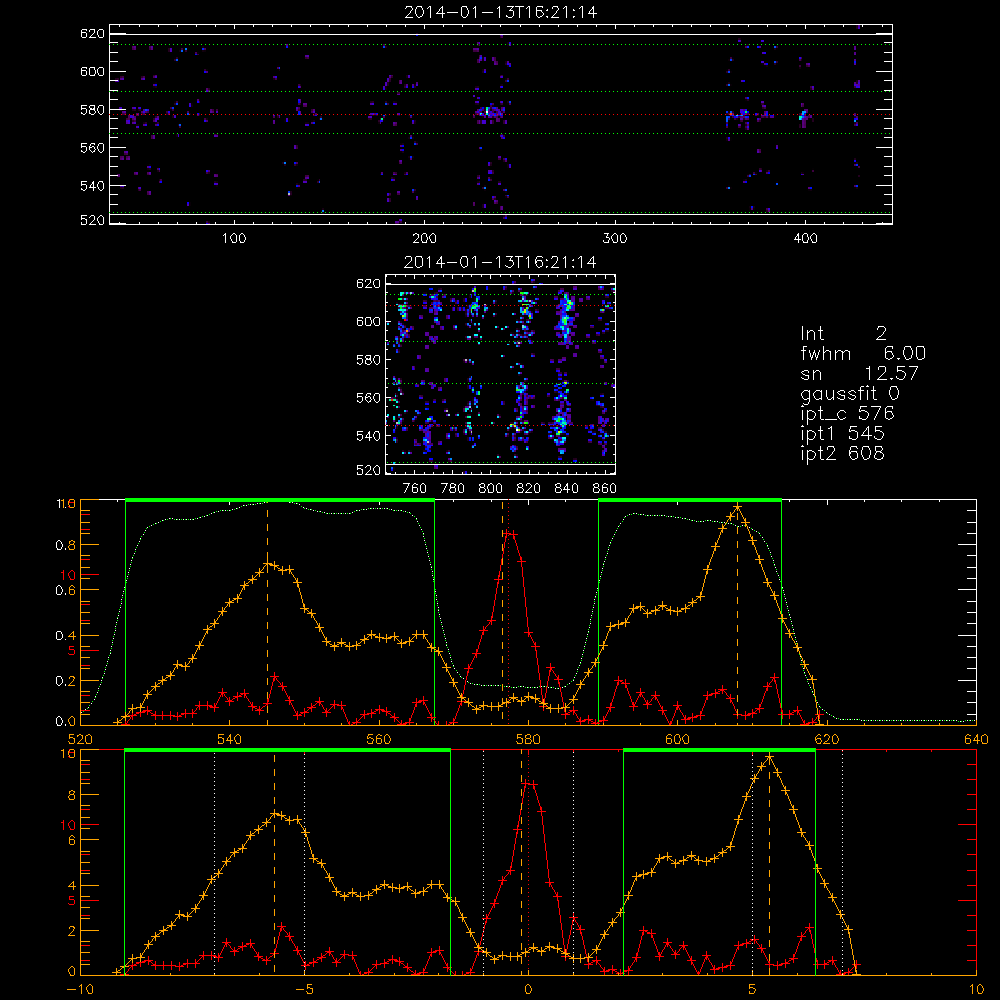This screenshot has width=1000, height=1000.
Task: Click x-axis label -5 on bottom profile plot
Action: tap(304, 990)
